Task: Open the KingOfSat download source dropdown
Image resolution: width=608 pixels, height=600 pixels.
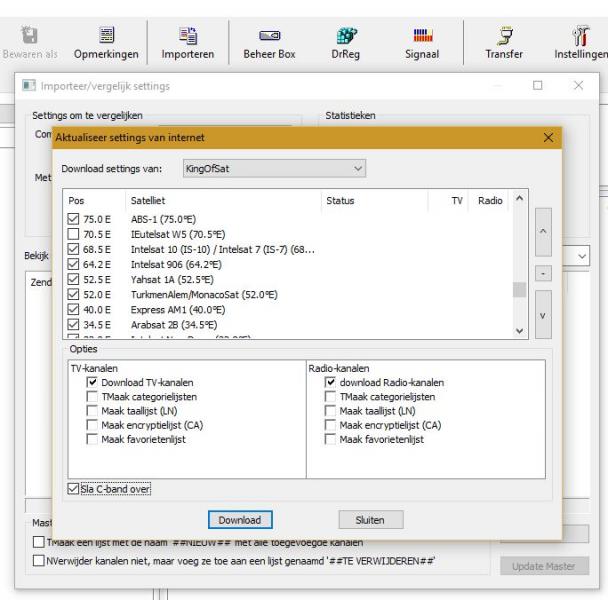Action: (x=273, y=169)
